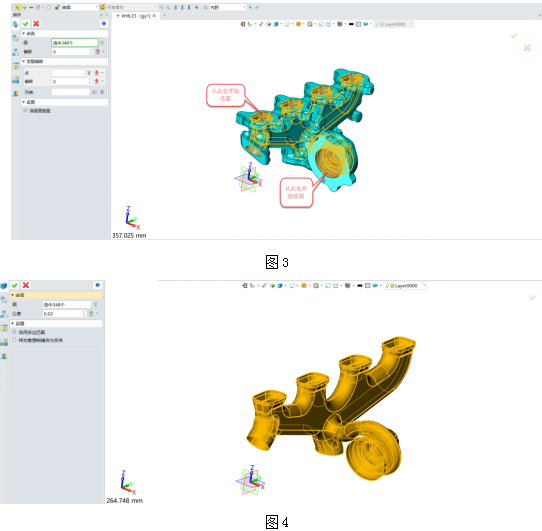Select the document tab ending in [gy1]
The height and width of the screenshot is (531, 542).
click(x=136, y=16)
